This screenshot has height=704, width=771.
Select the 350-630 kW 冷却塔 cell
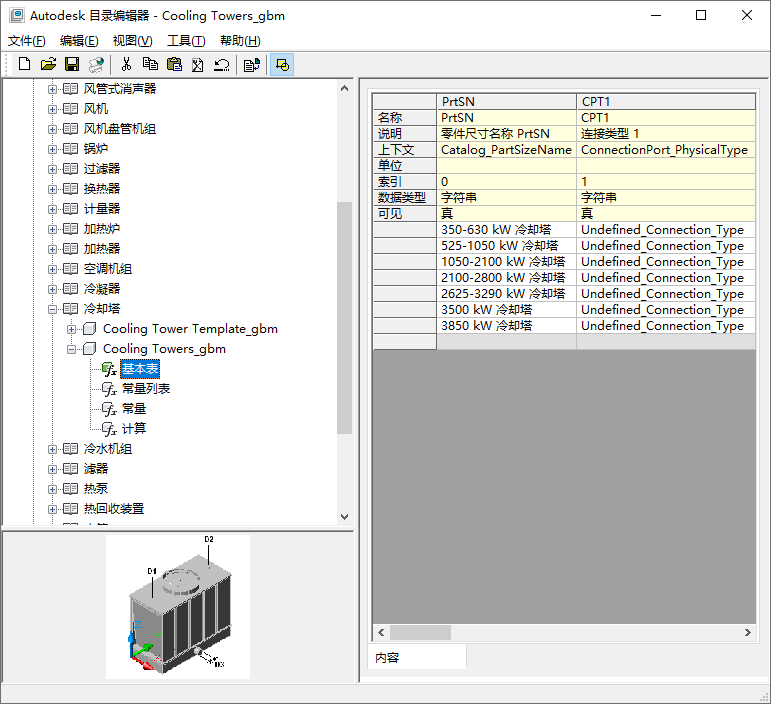[506, 230]
